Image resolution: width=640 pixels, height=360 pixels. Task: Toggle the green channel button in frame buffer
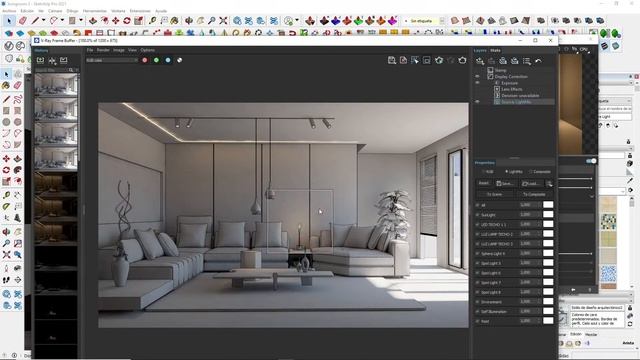point(156,60)
